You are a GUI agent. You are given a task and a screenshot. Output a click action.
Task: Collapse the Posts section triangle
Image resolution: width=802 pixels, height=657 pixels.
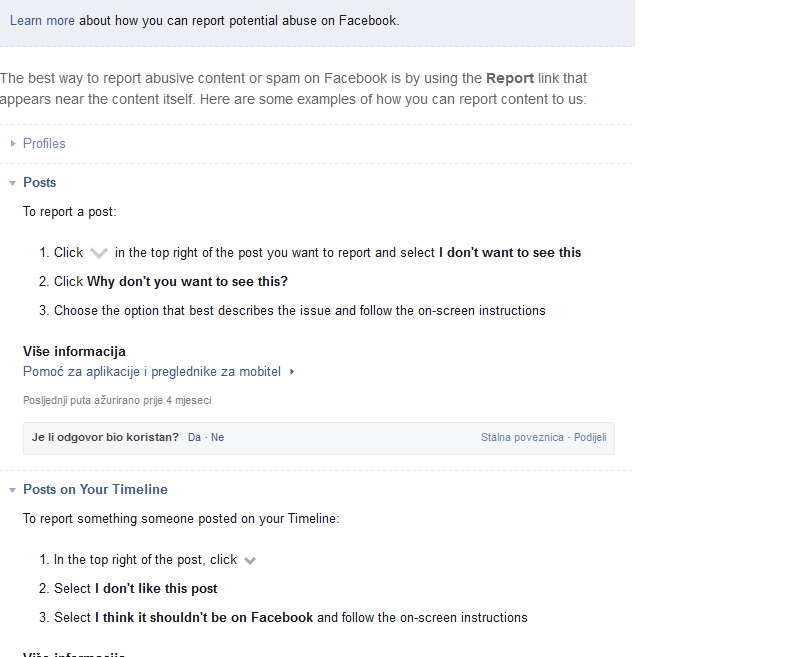[13, 183]
